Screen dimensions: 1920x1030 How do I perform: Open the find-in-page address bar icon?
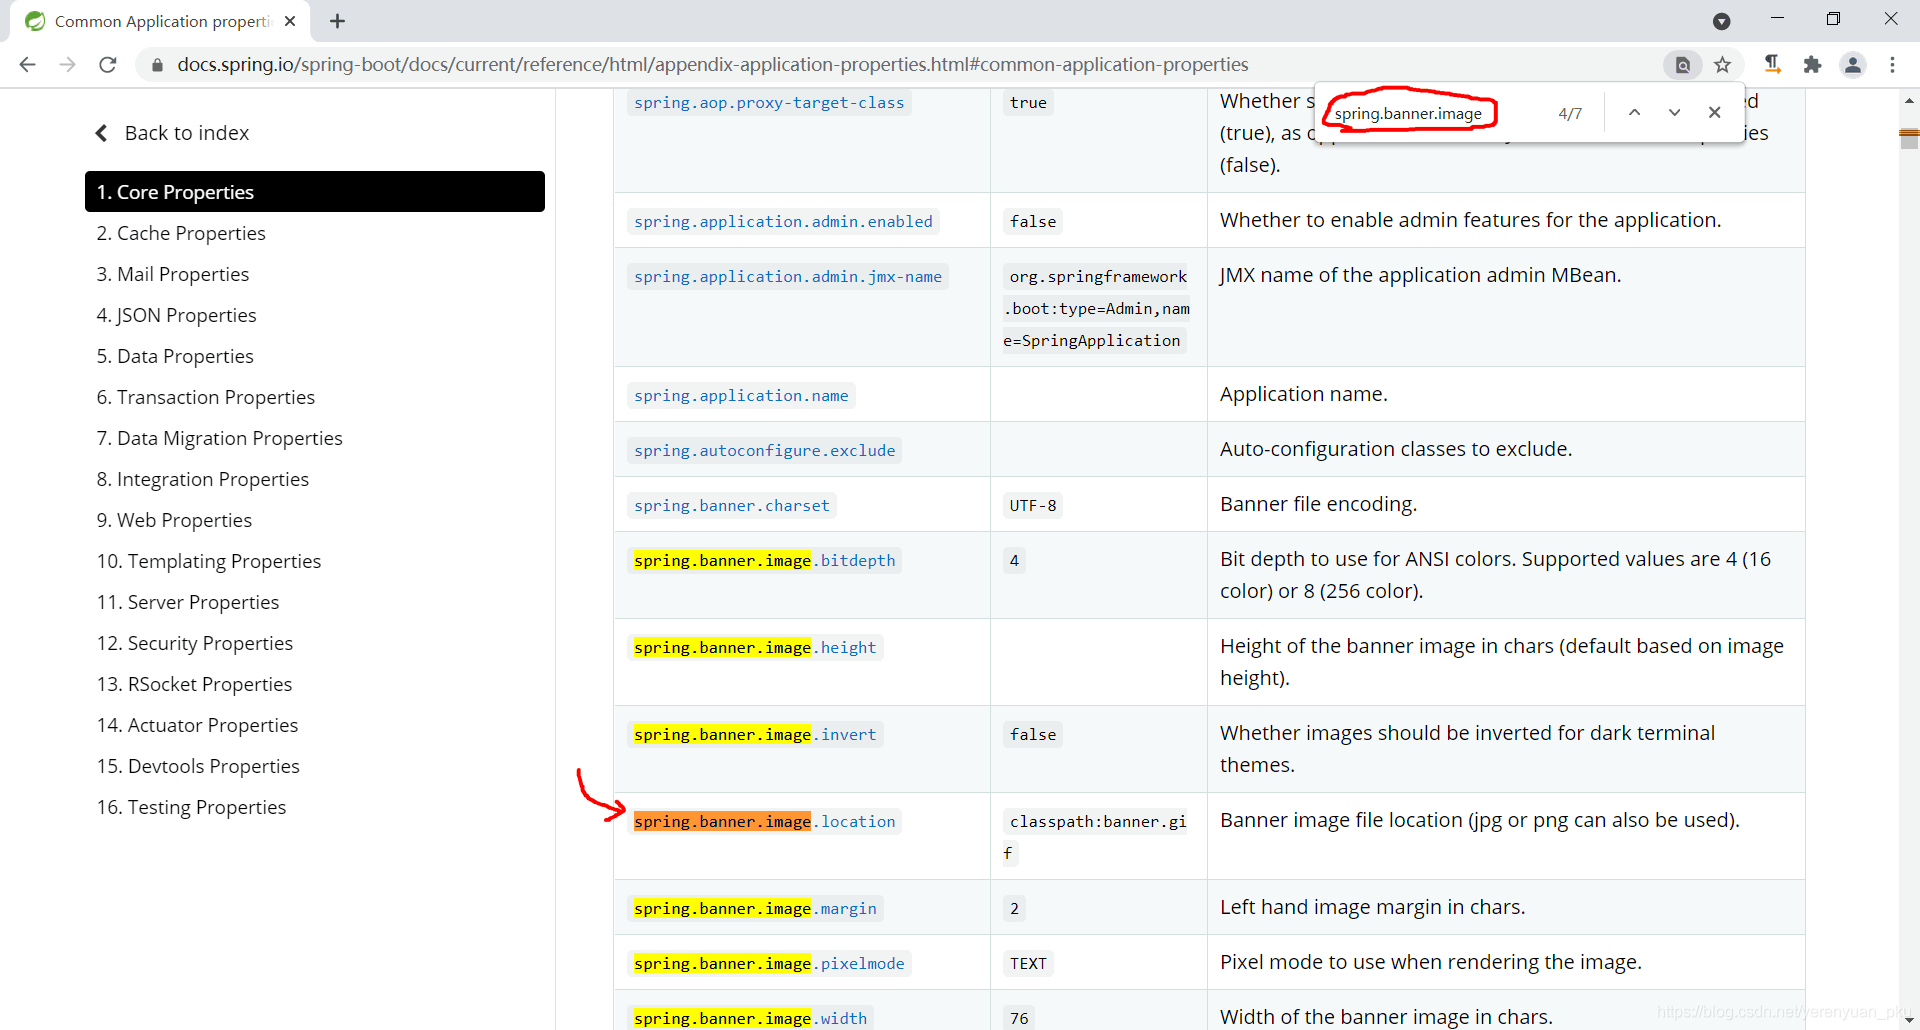tap(1683, 65)
